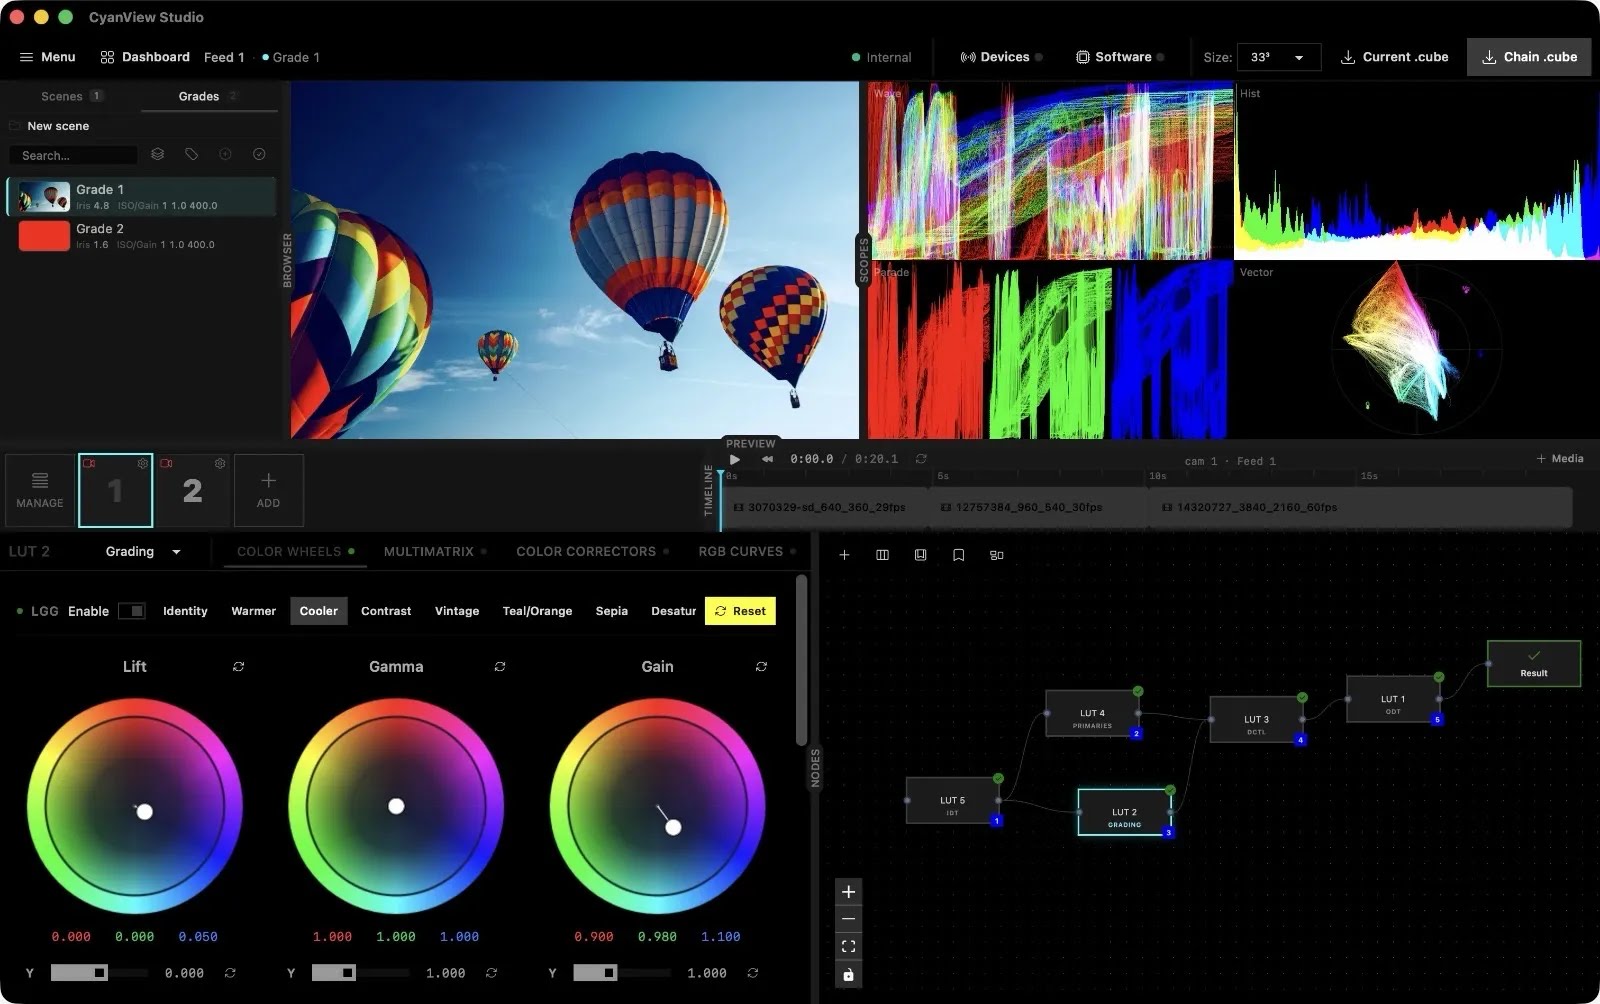Open the main Menu
1600x1004 pixels.
tap(47, 57)
